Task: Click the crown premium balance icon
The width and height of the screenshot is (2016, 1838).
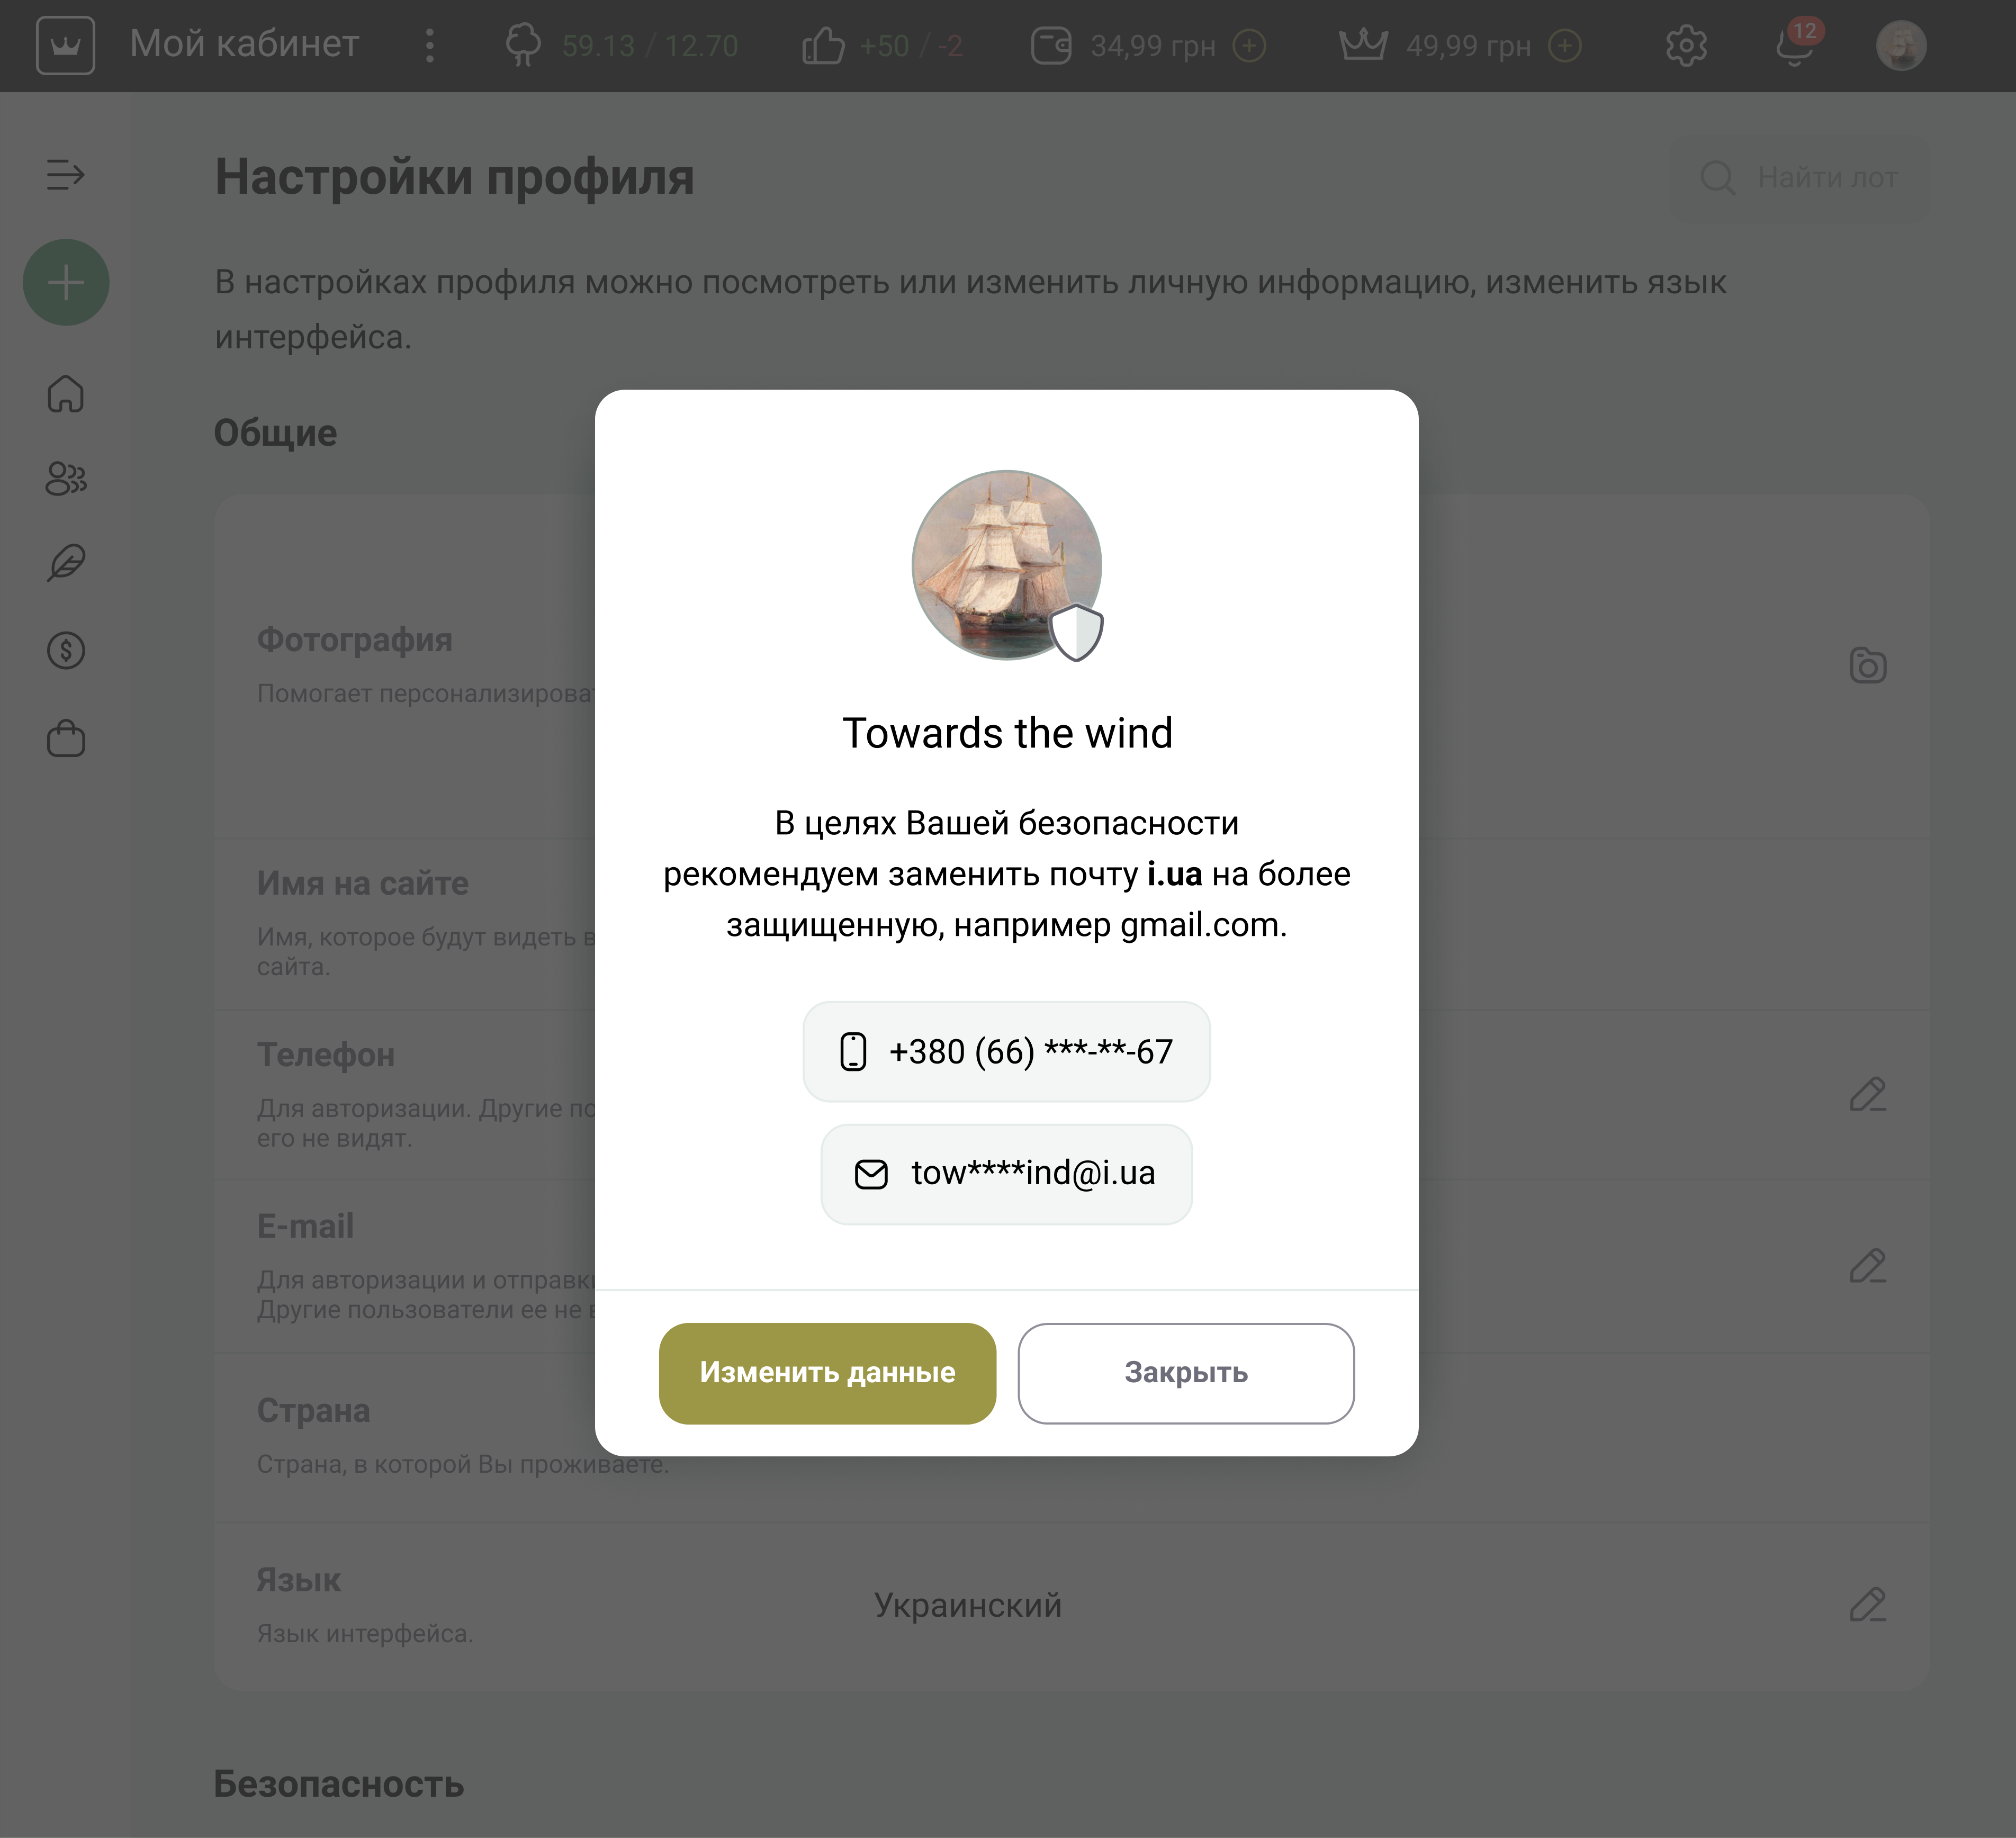Action: [x=1363, y=45]
